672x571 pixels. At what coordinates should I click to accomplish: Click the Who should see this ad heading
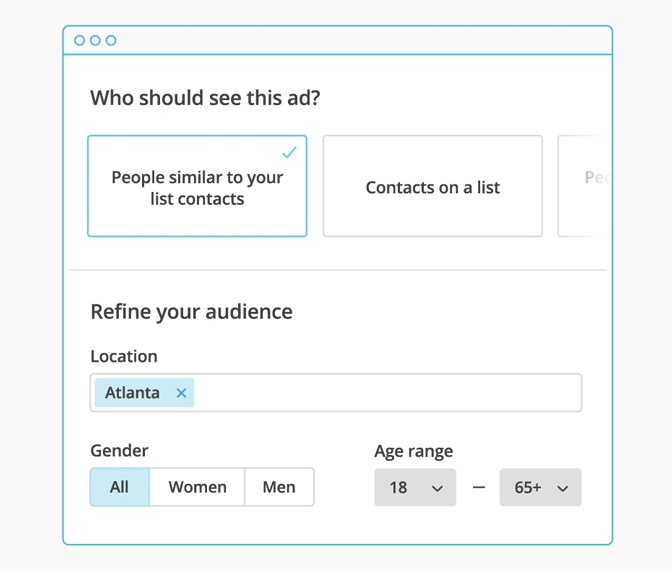point(205,98)
